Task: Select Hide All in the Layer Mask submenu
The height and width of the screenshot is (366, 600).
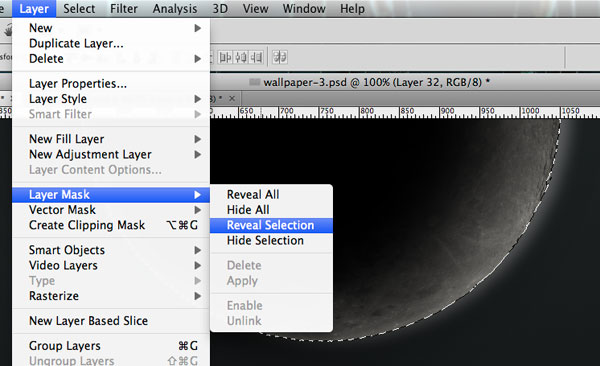Action: coord(271,210)
